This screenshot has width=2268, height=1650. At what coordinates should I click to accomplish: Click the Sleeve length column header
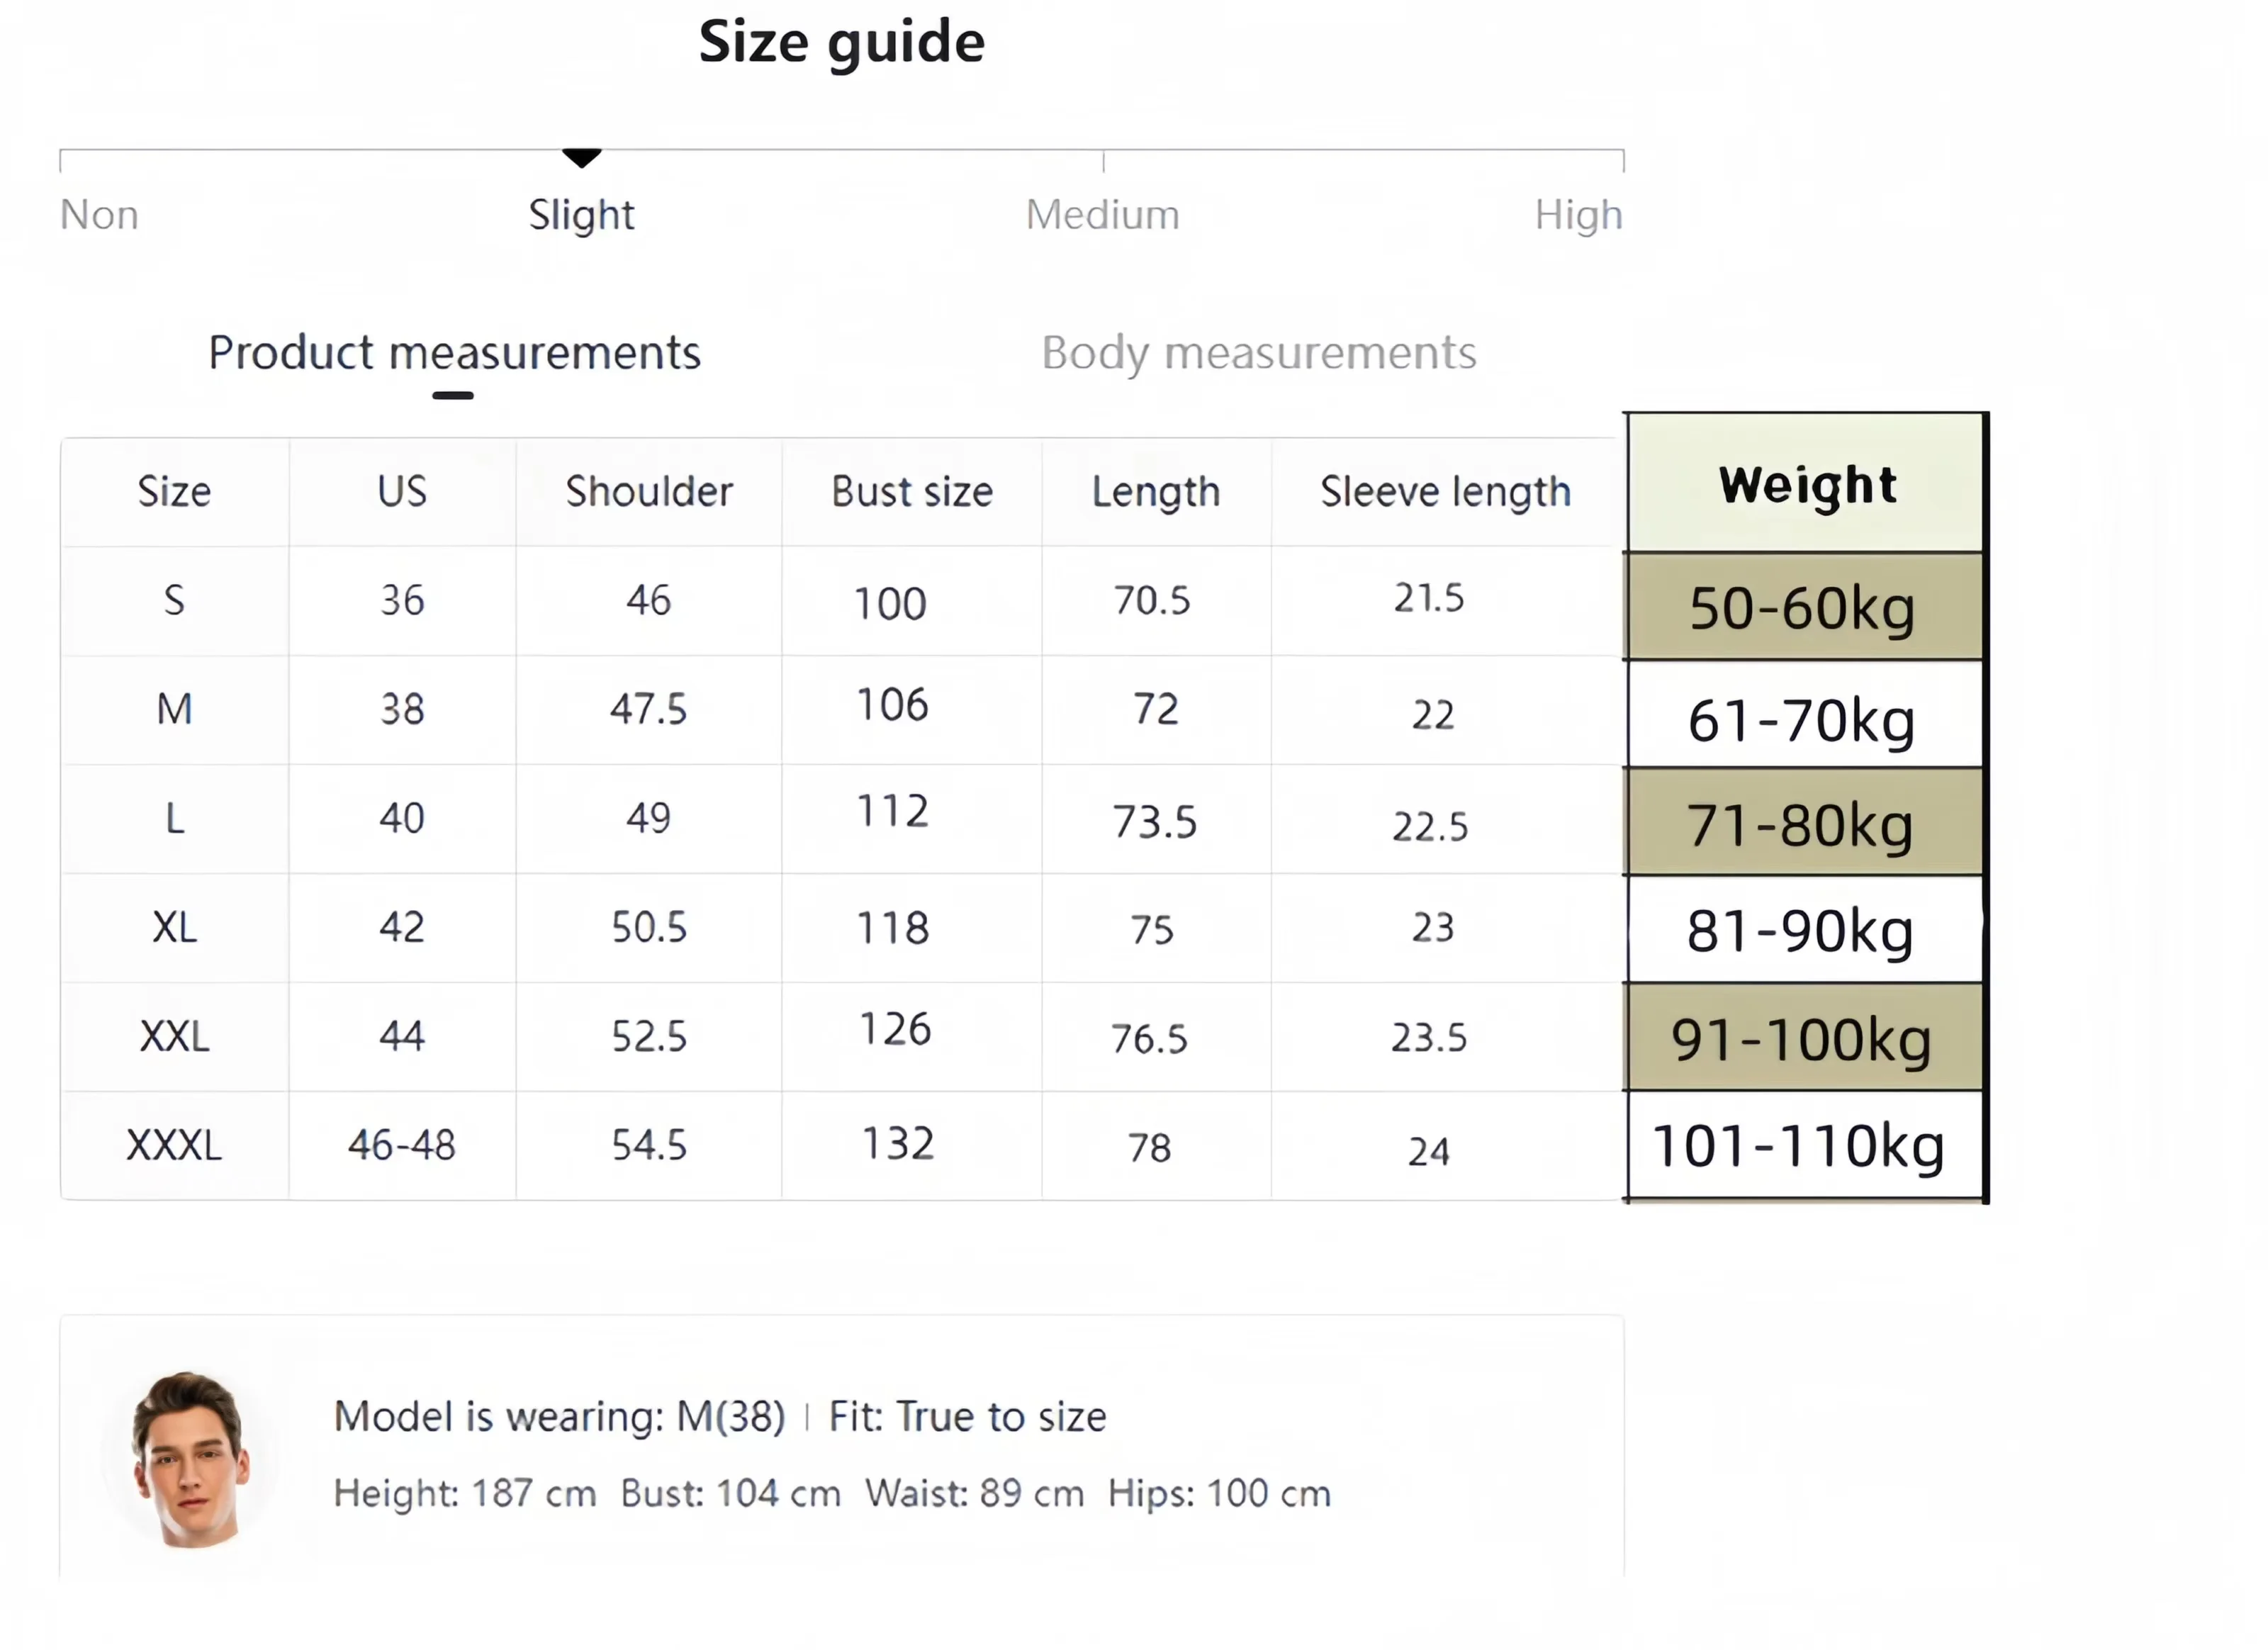coord(1445,492)
